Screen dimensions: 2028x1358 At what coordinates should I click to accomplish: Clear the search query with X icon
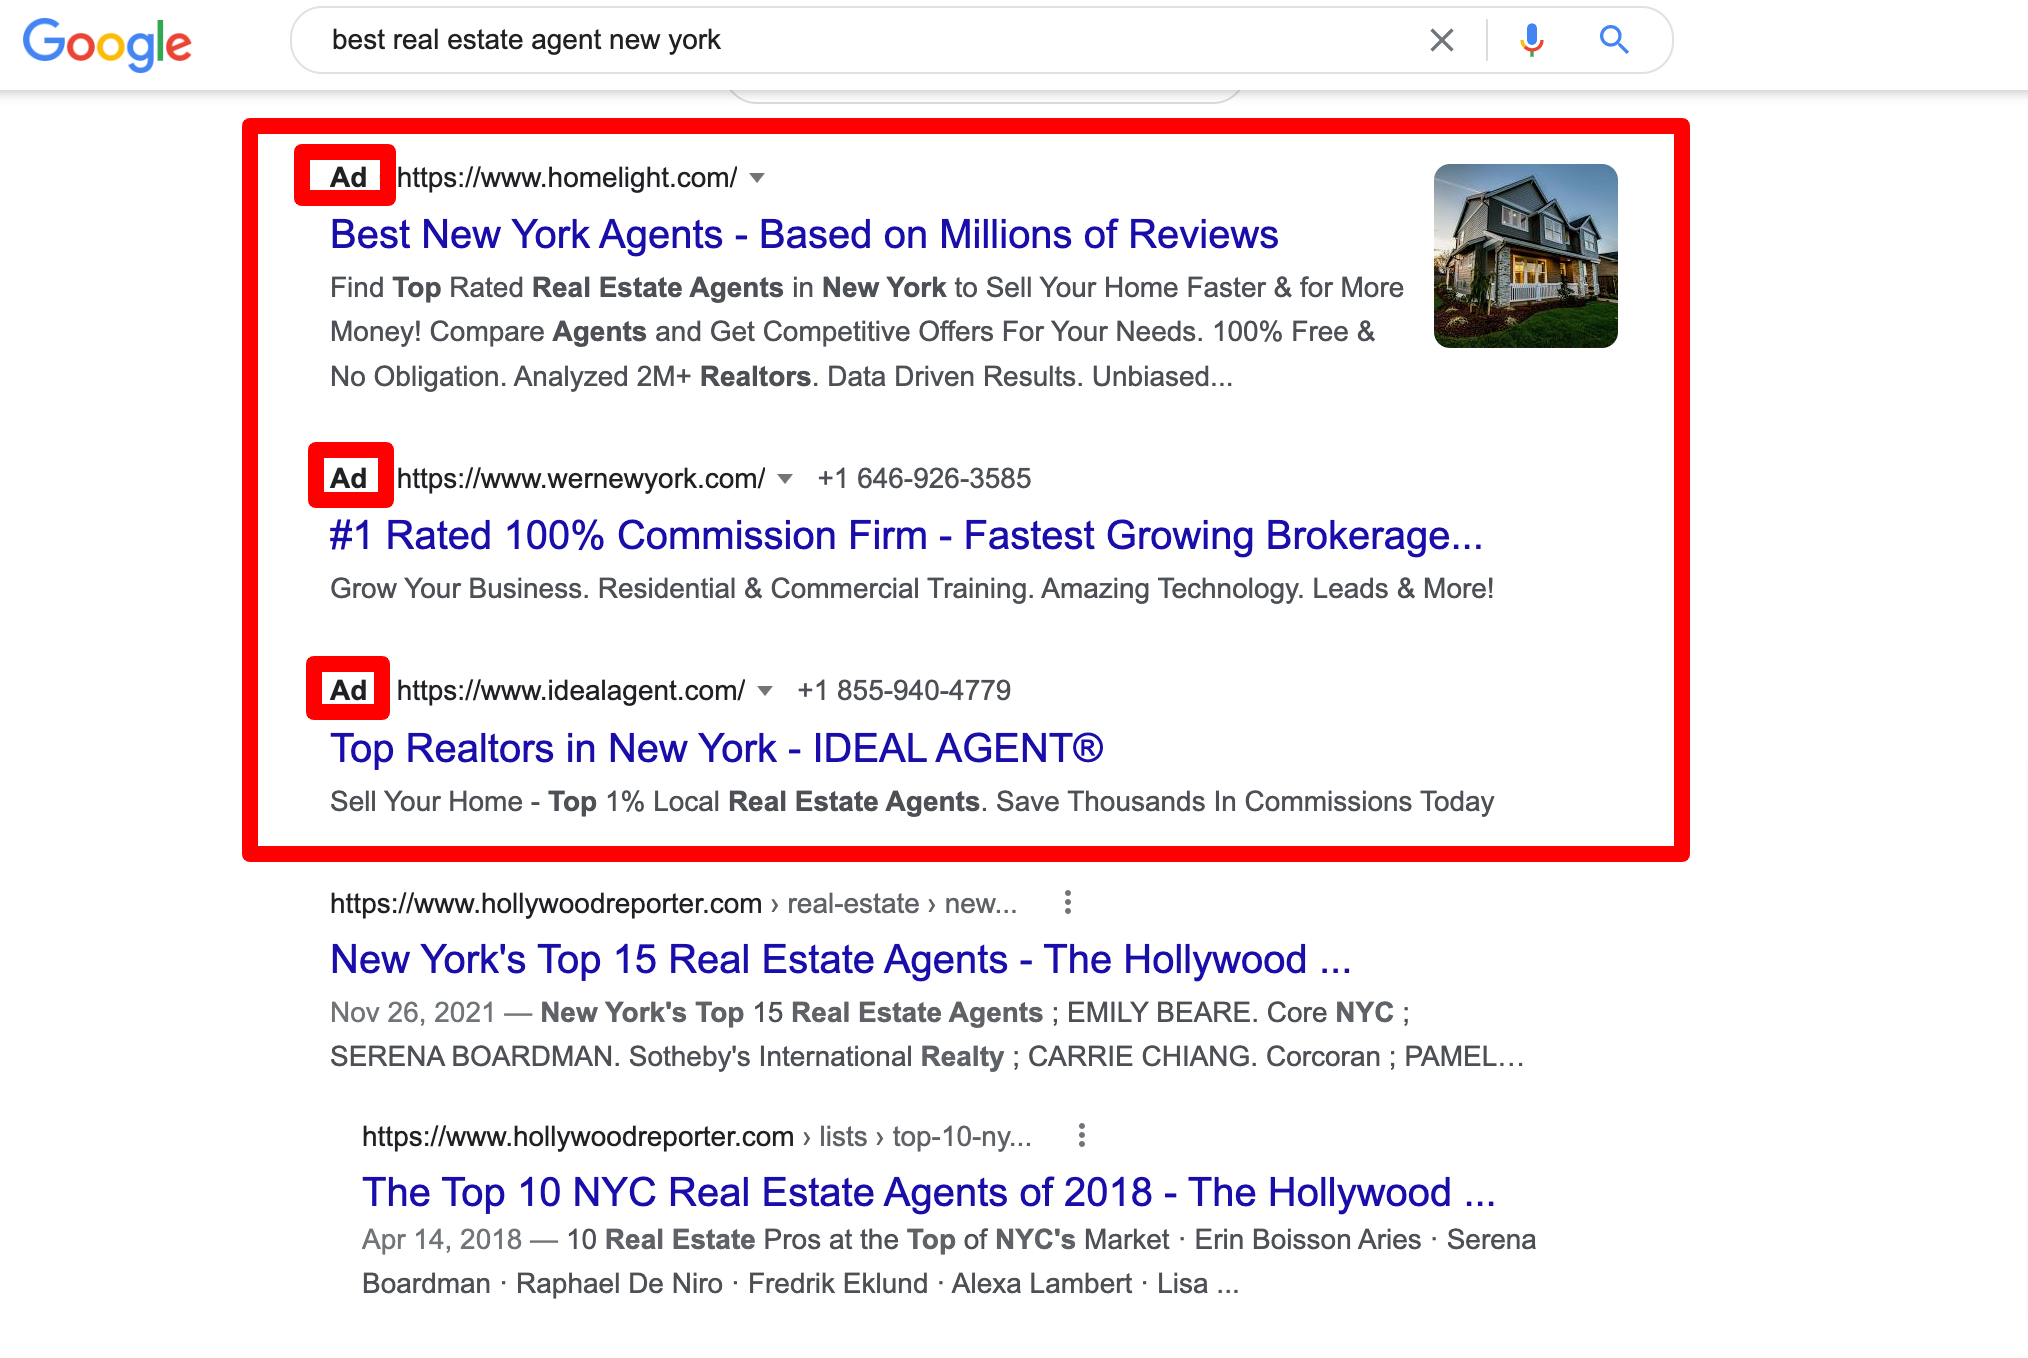pyautogui.click(x=1441, y=40)
